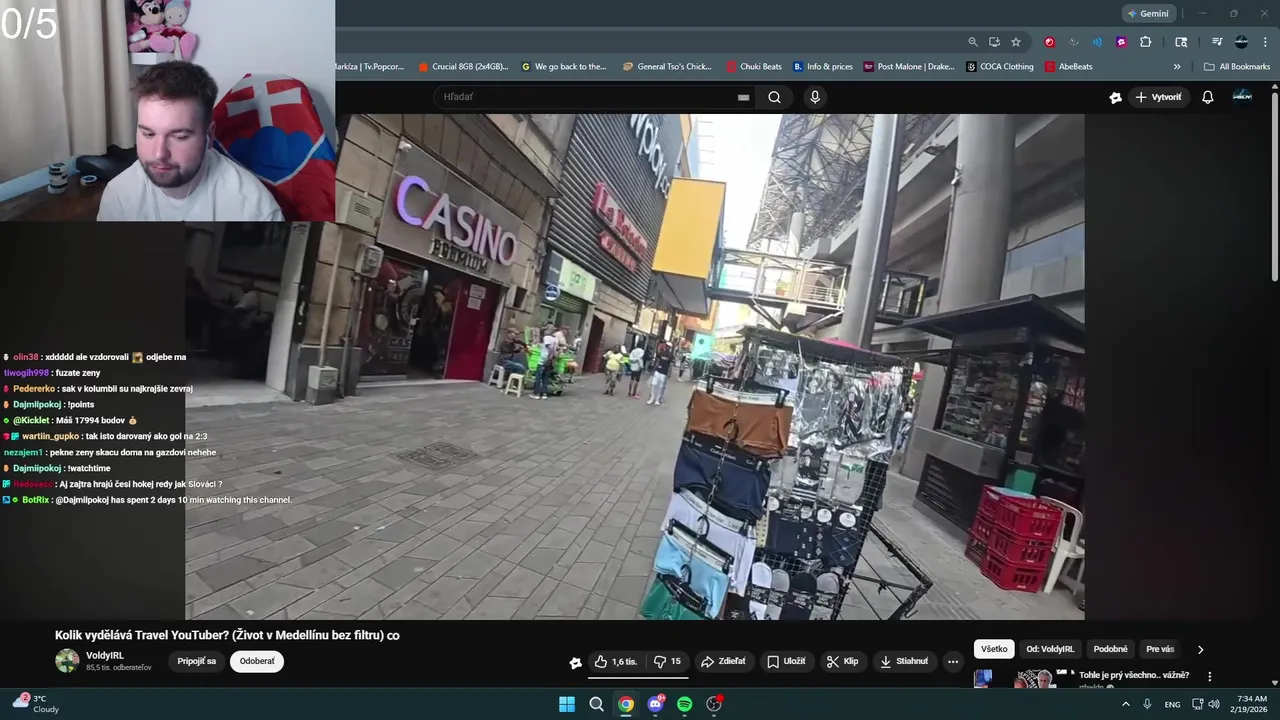Open the Crucial 8GB (2x4GB) bookmark
The width and height of the screenshot is (1280, 720).
point(463,67)
